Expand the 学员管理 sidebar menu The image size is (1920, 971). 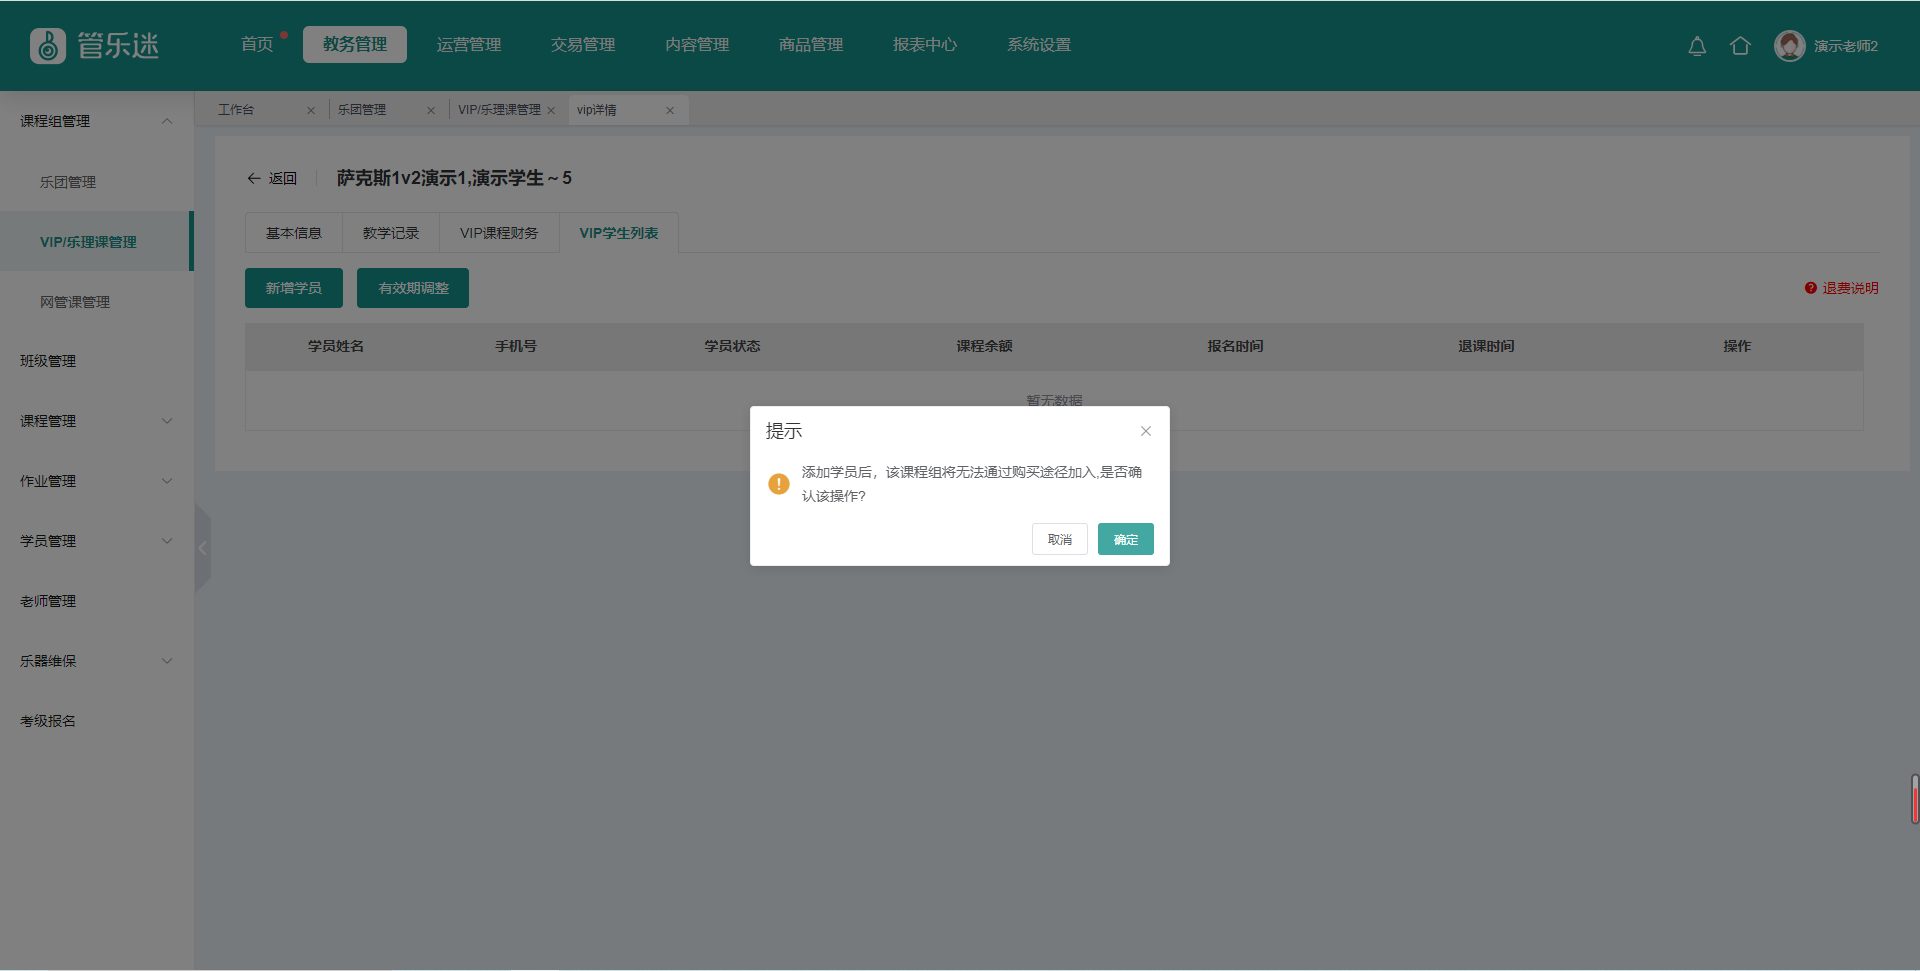167,541
